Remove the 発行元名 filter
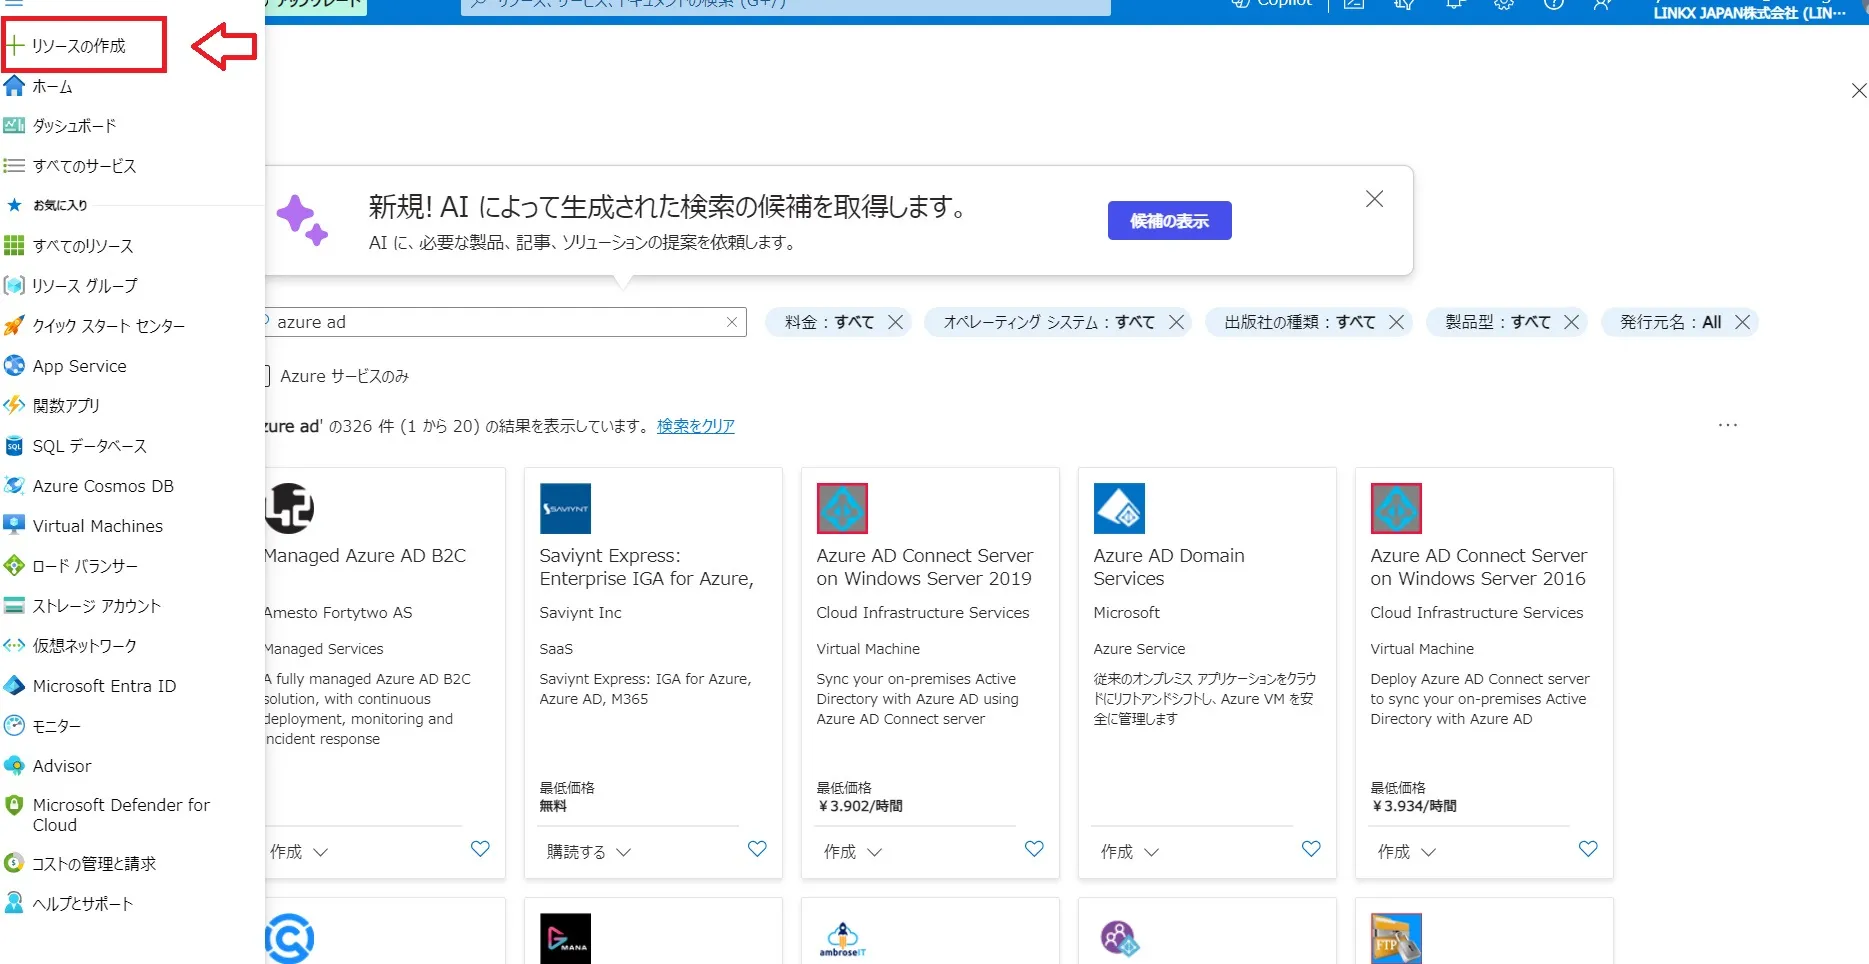 [1742, 322]
